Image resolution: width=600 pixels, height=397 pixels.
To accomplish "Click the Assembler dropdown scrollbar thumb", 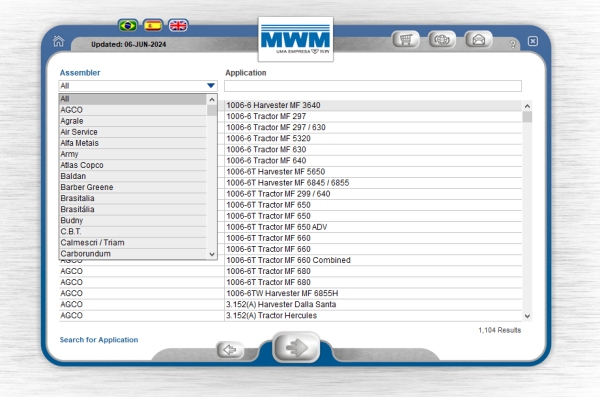I will [212, 111].
